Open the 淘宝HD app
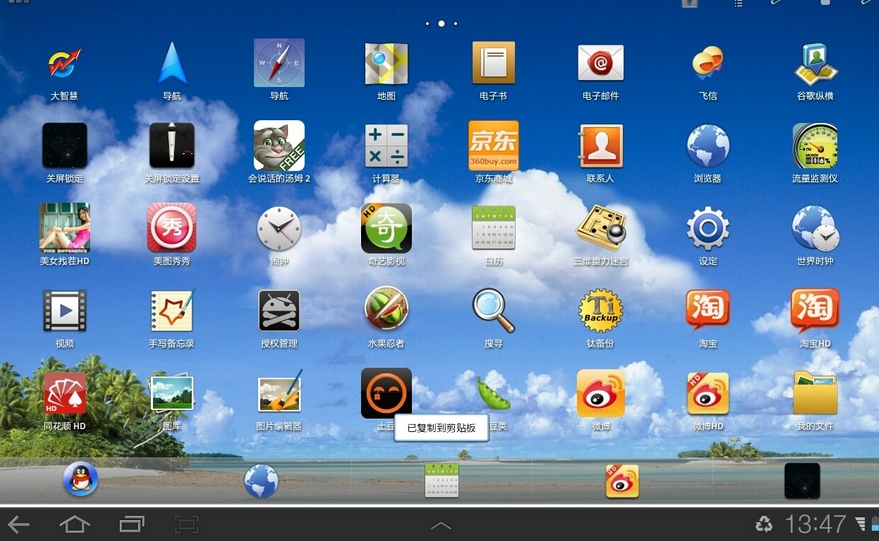 click(x=815, y=309)
